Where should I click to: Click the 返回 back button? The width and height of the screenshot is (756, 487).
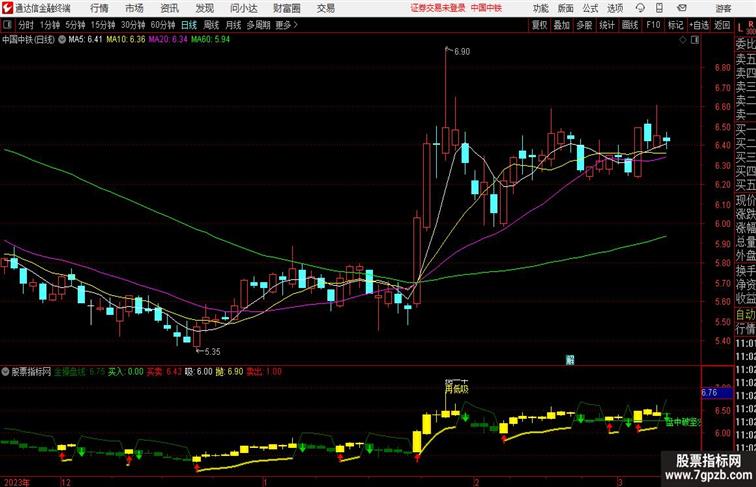click(x=722, y=25)
